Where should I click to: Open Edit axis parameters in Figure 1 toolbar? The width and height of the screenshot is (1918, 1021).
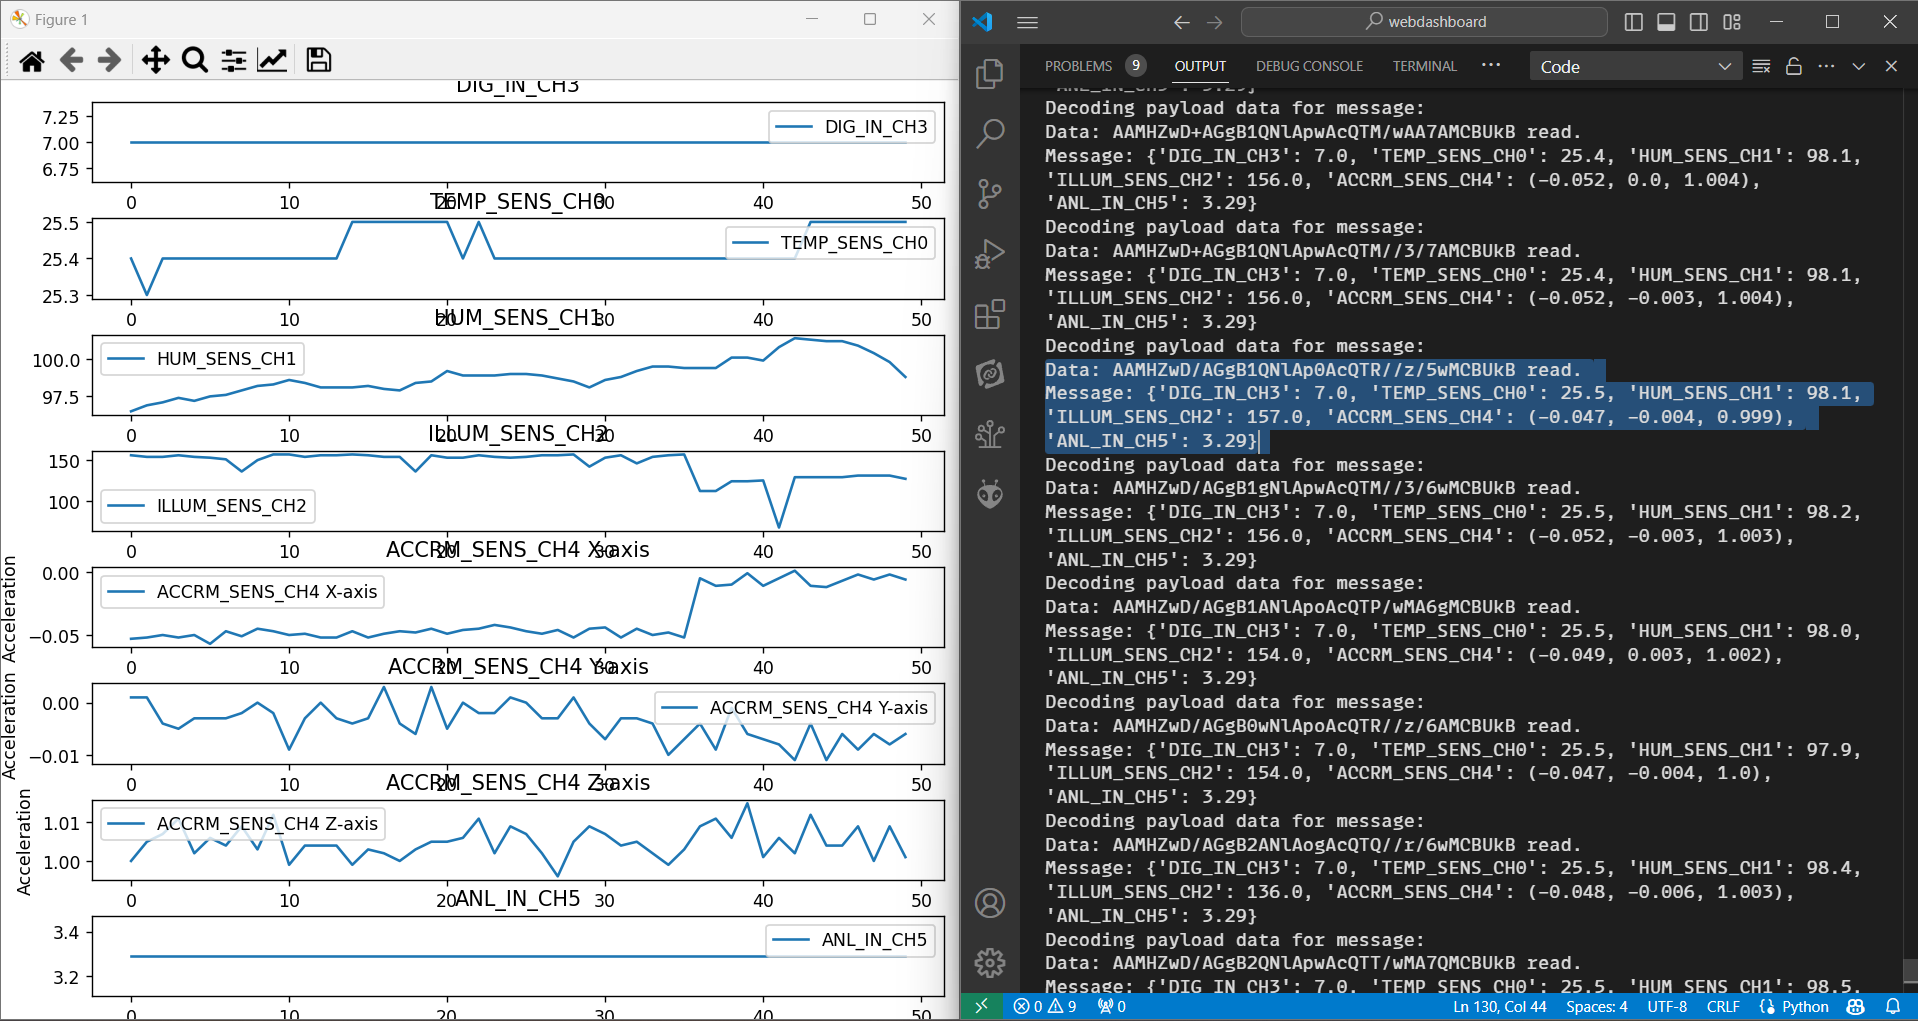click(x=272, y=61)
